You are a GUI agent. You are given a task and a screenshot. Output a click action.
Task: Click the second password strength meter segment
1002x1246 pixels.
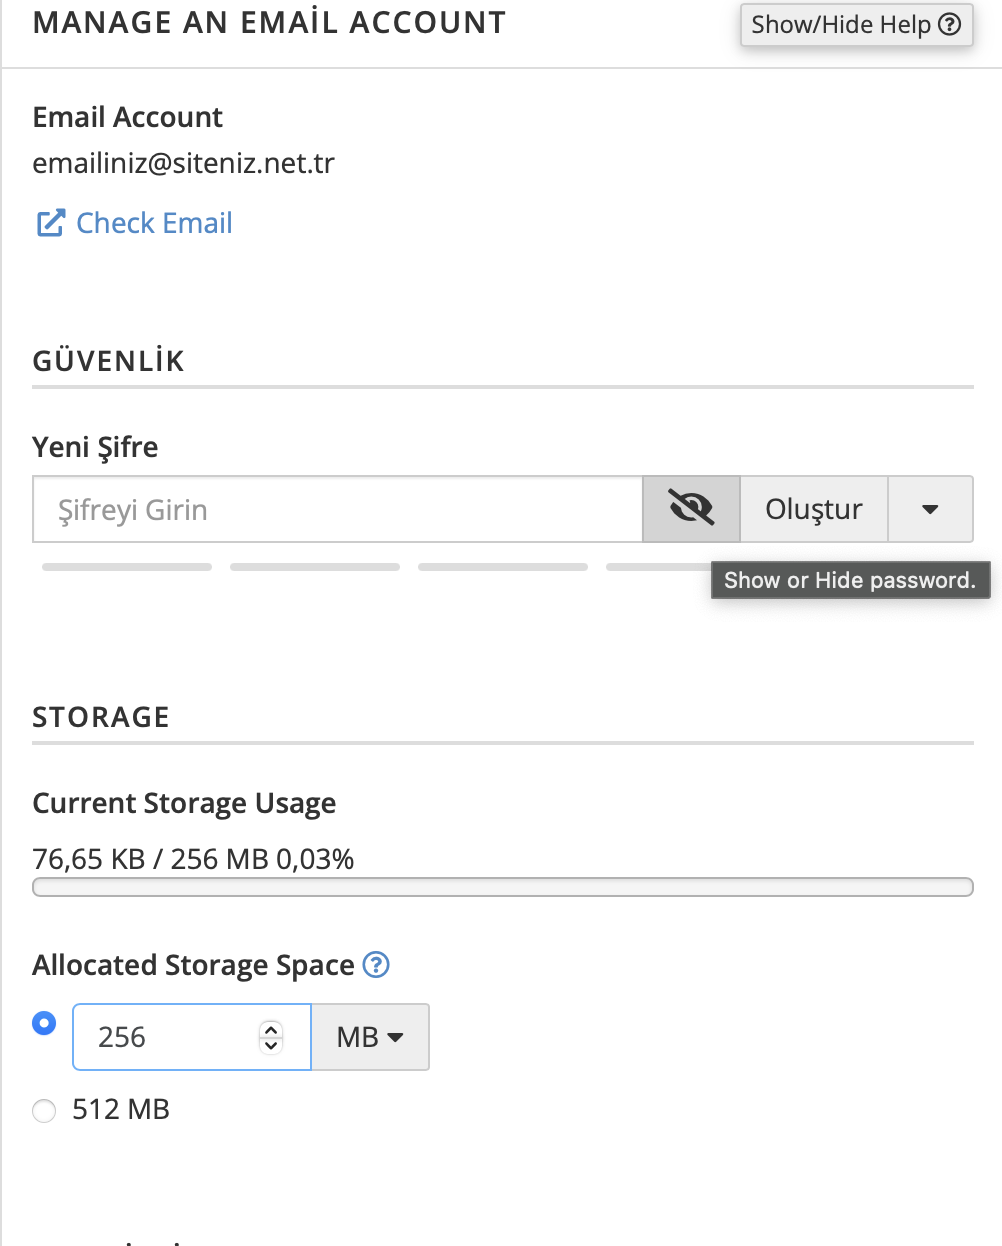coord(315,567)
